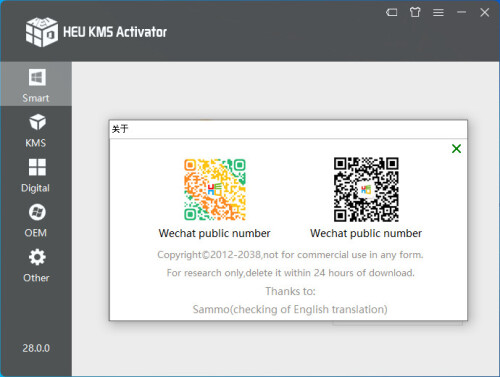Click the gear icon above Other

(37, 257)
